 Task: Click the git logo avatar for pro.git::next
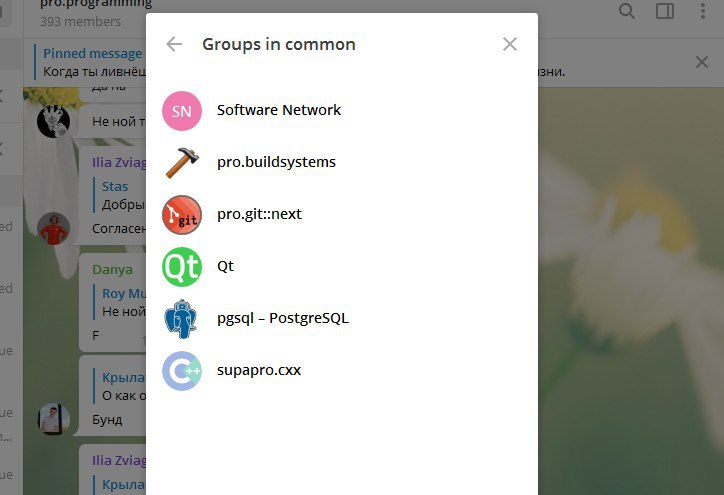point(182,215)
